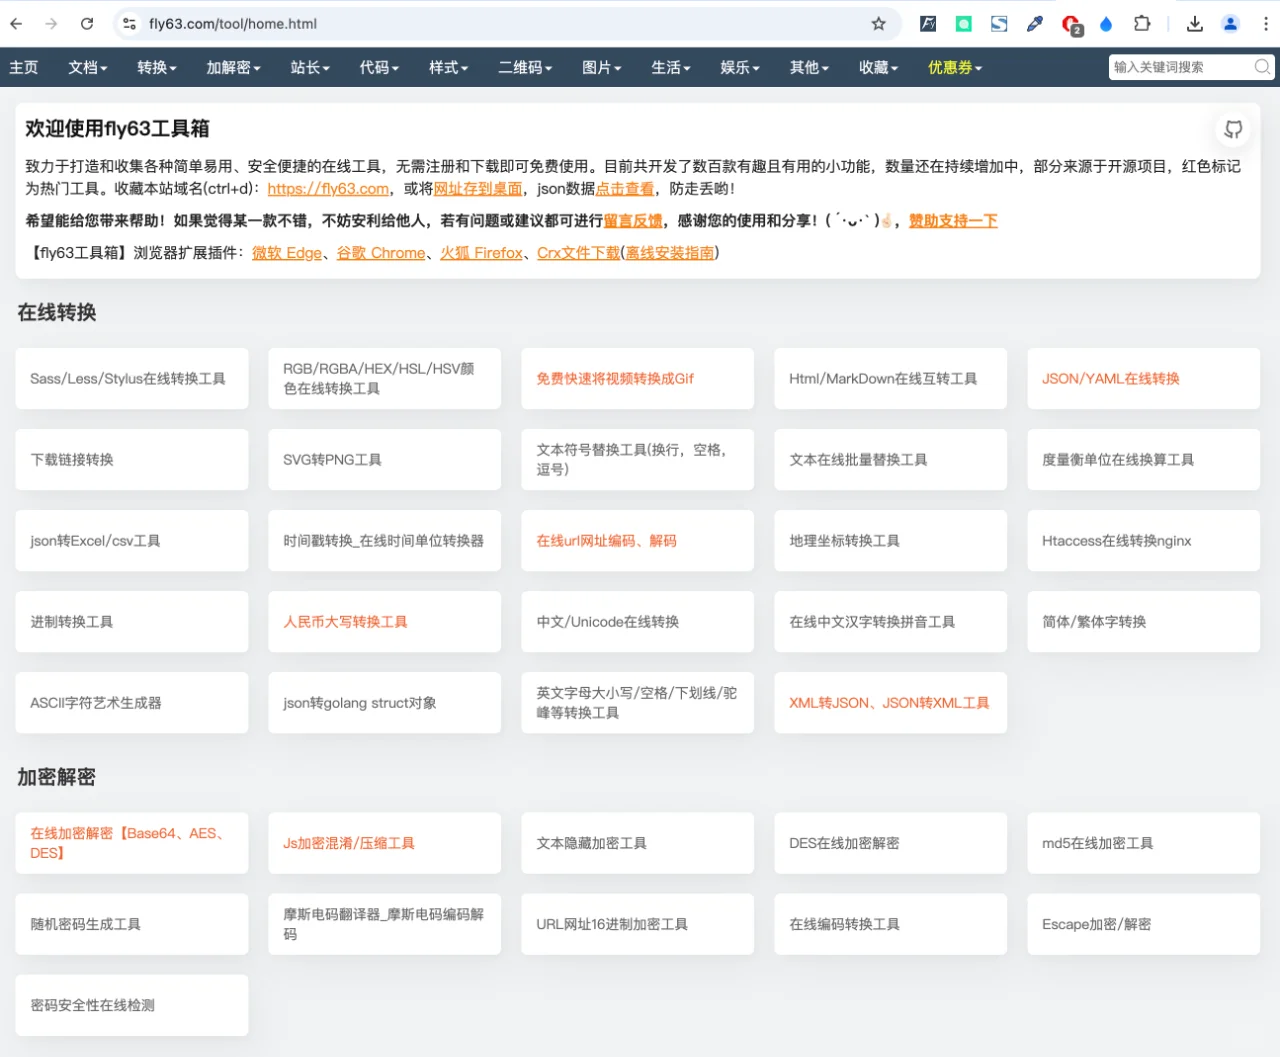Expand the 加密解密 dropdown menu
1280x1057 pixels.
click(x=233, y=67)
